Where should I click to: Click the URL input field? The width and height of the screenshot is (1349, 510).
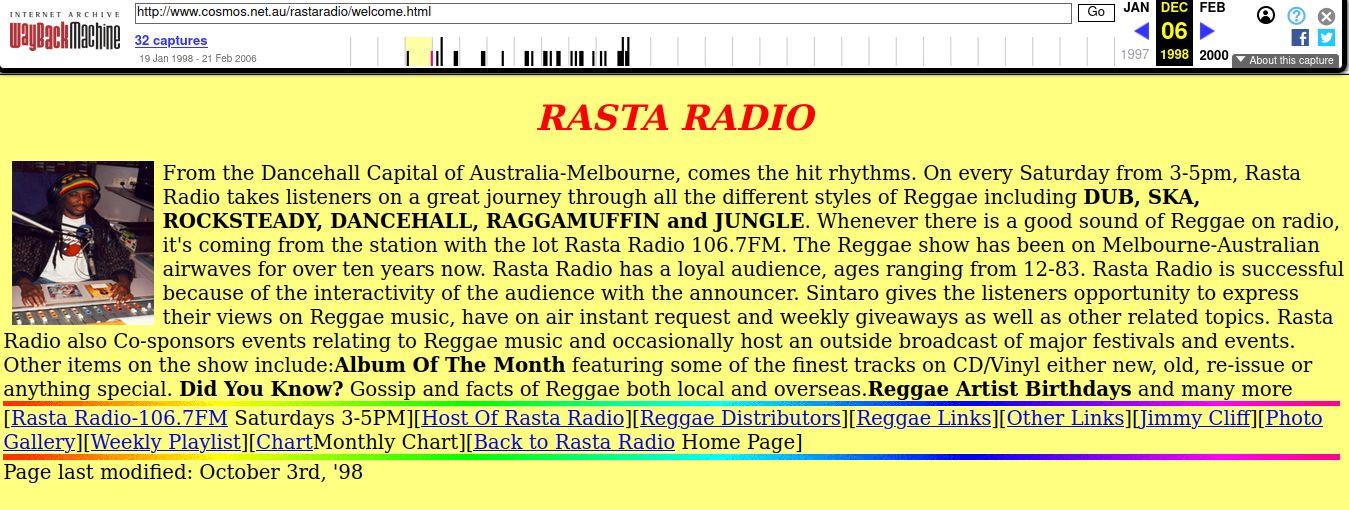(x=603, y=13)
